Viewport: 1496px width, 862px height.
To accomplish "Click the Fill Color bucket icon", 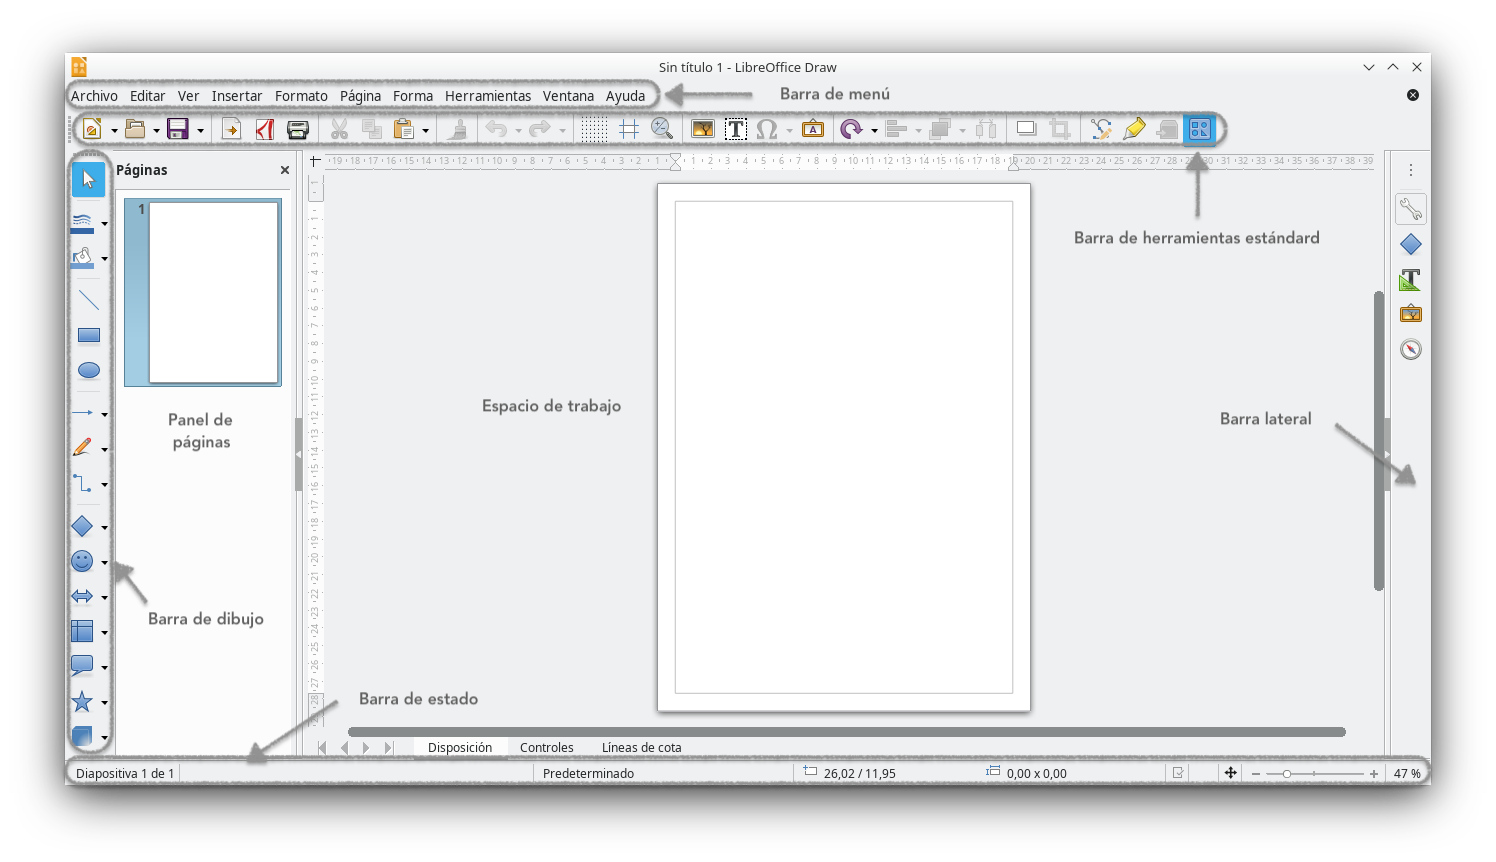I will pyautogui.click(x=83, y=258).
